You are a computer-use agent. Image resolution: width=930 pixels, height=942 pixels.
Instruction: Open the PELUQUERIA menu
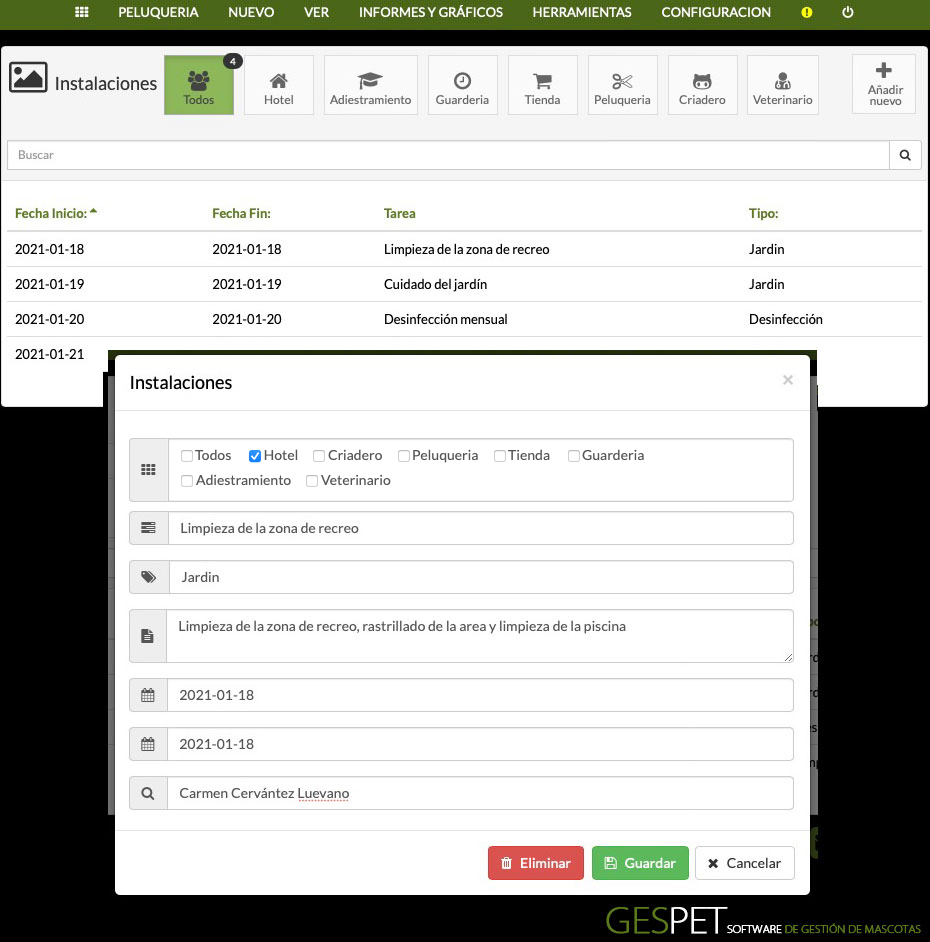coord(158,12)
